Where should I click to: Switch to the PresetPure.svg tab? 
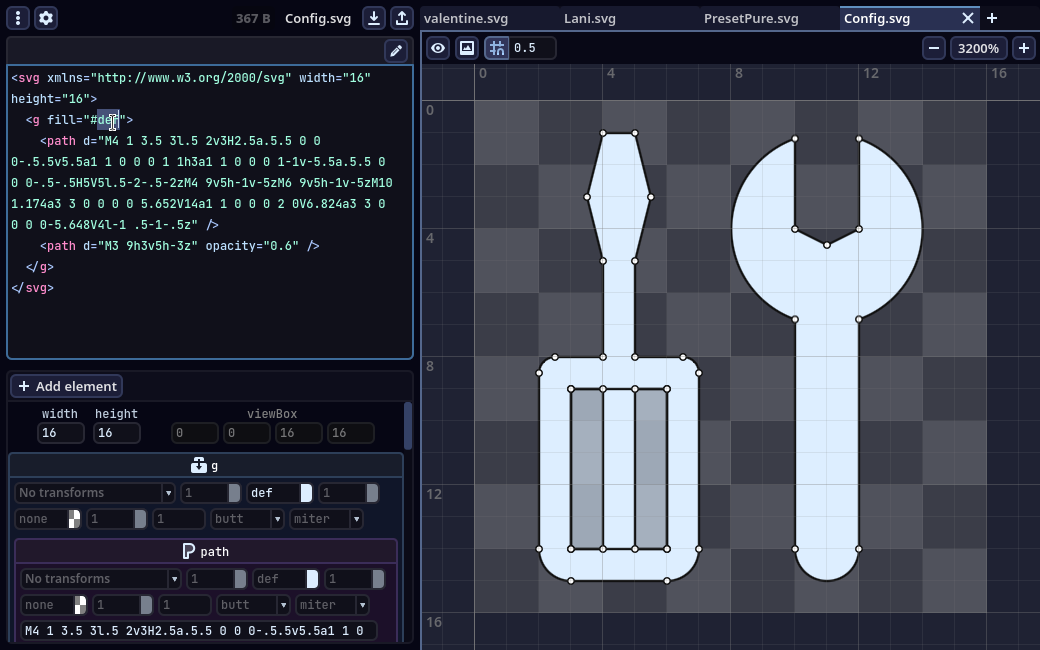[769, 19]
